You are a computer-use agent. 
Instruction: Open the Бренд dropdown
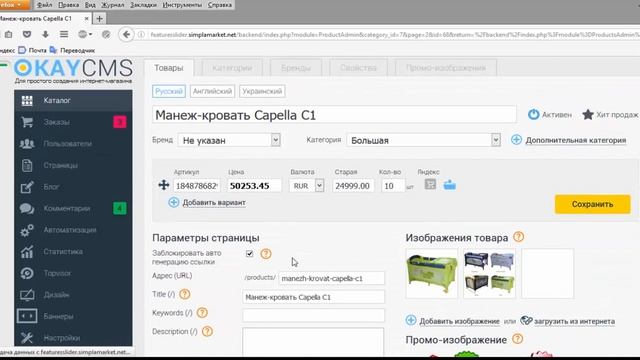229,140
